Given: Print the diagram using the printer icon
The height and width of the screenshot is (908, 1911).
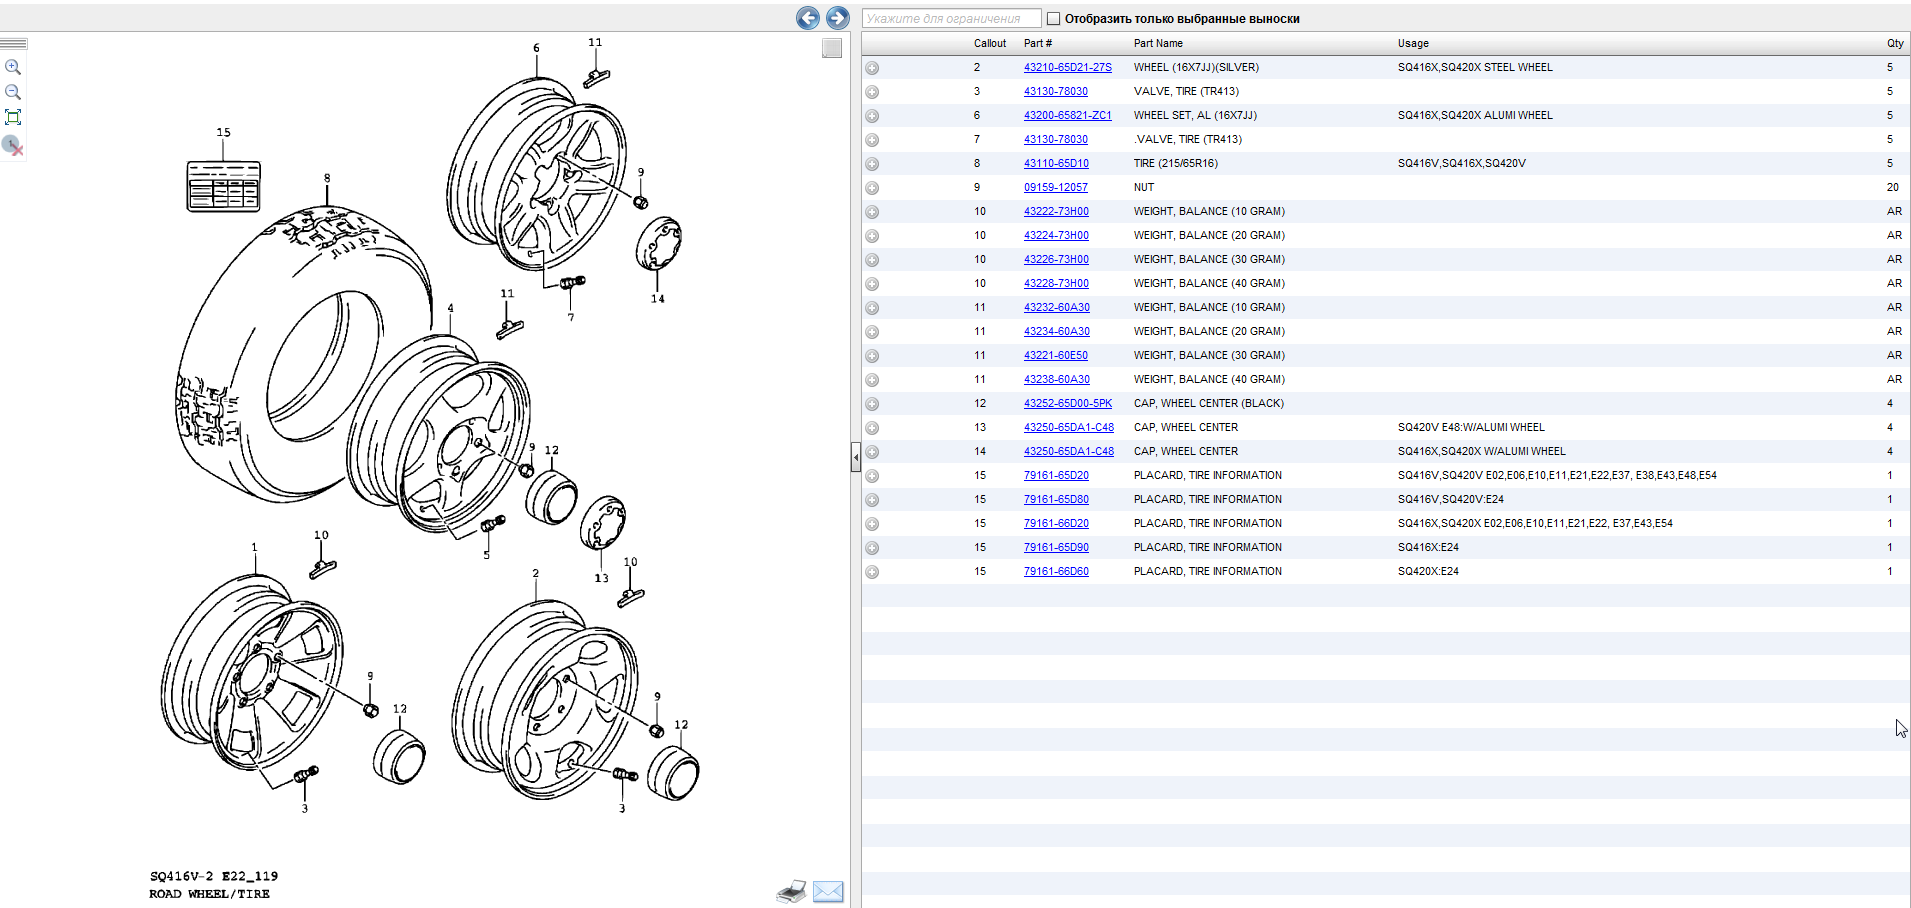Looking at the screenshot, I should (x=791, y=891).
